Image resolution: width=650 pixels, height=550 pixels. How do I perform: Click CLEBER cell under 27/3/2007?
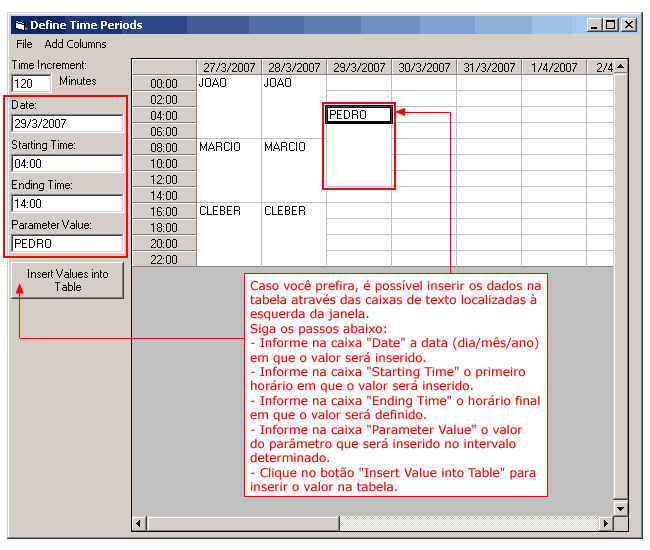229,235
